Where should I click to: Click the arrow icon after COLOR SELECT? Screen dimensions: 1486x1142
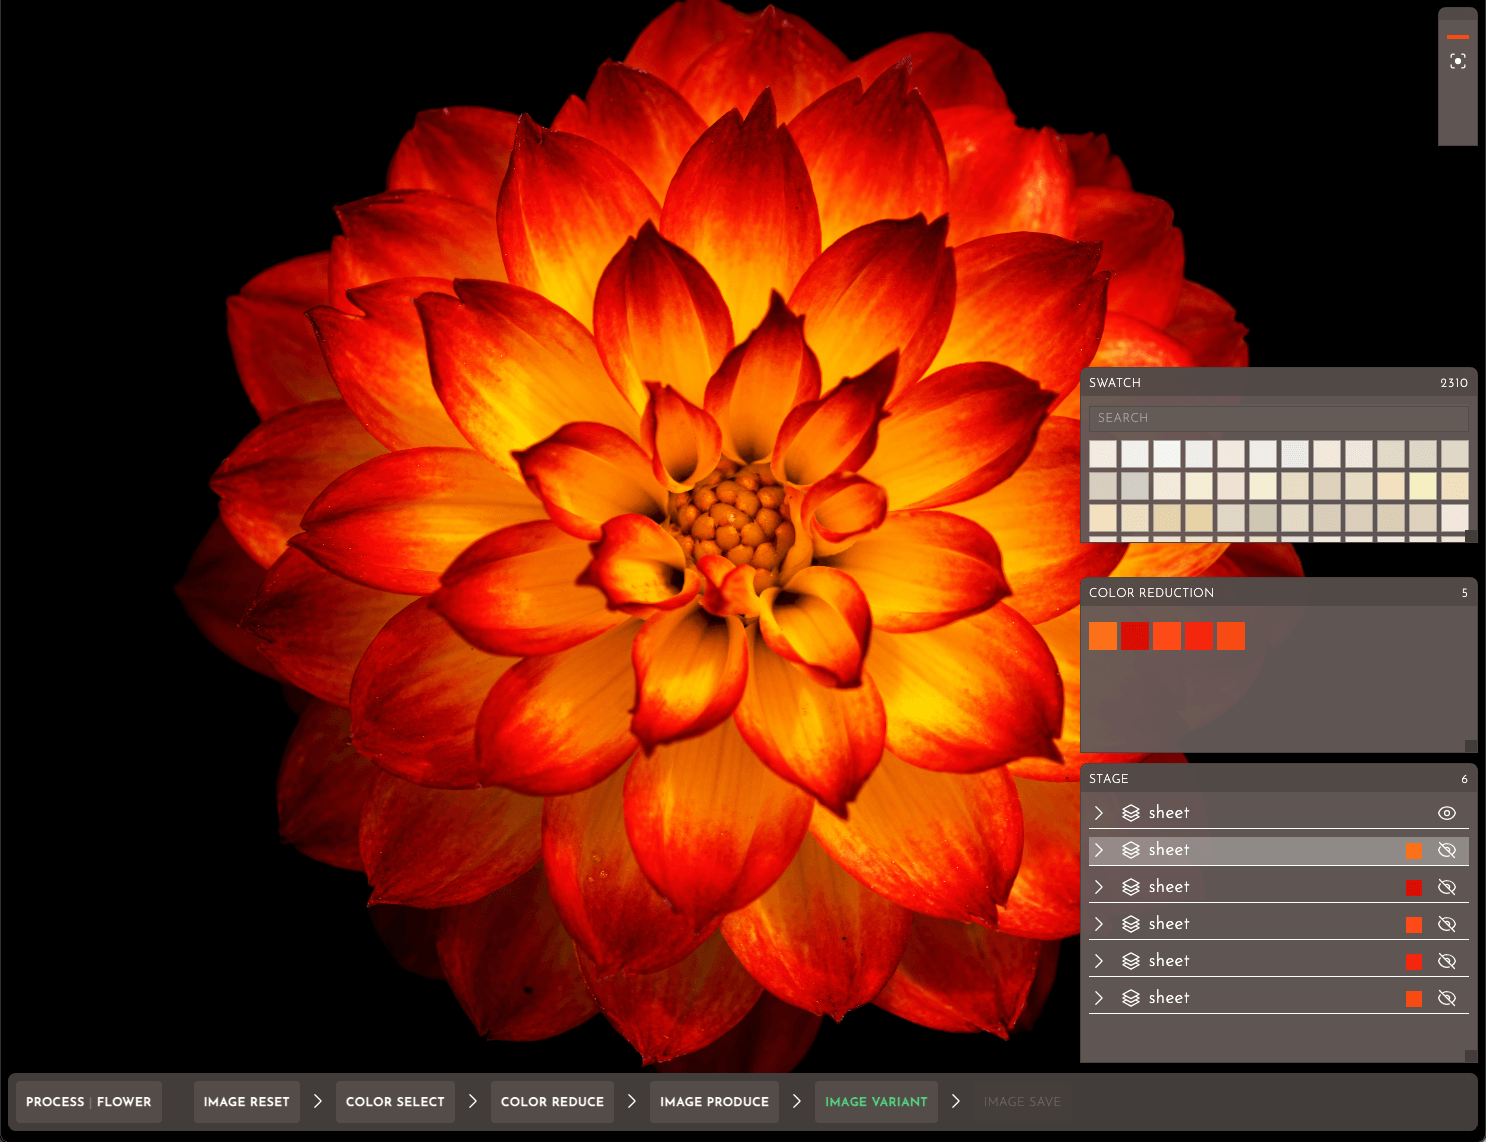(473, 1101)
